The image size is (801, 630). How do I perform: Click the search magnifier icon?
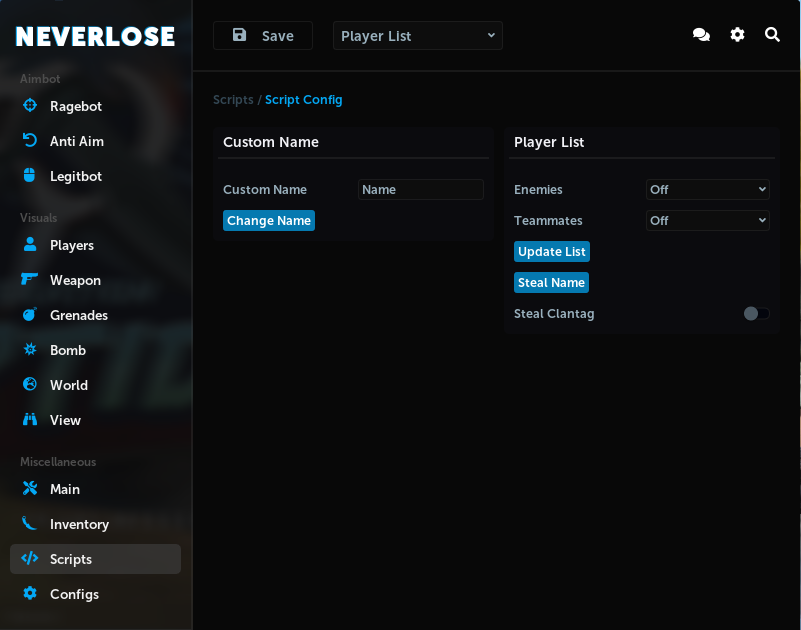pos(772,35)
